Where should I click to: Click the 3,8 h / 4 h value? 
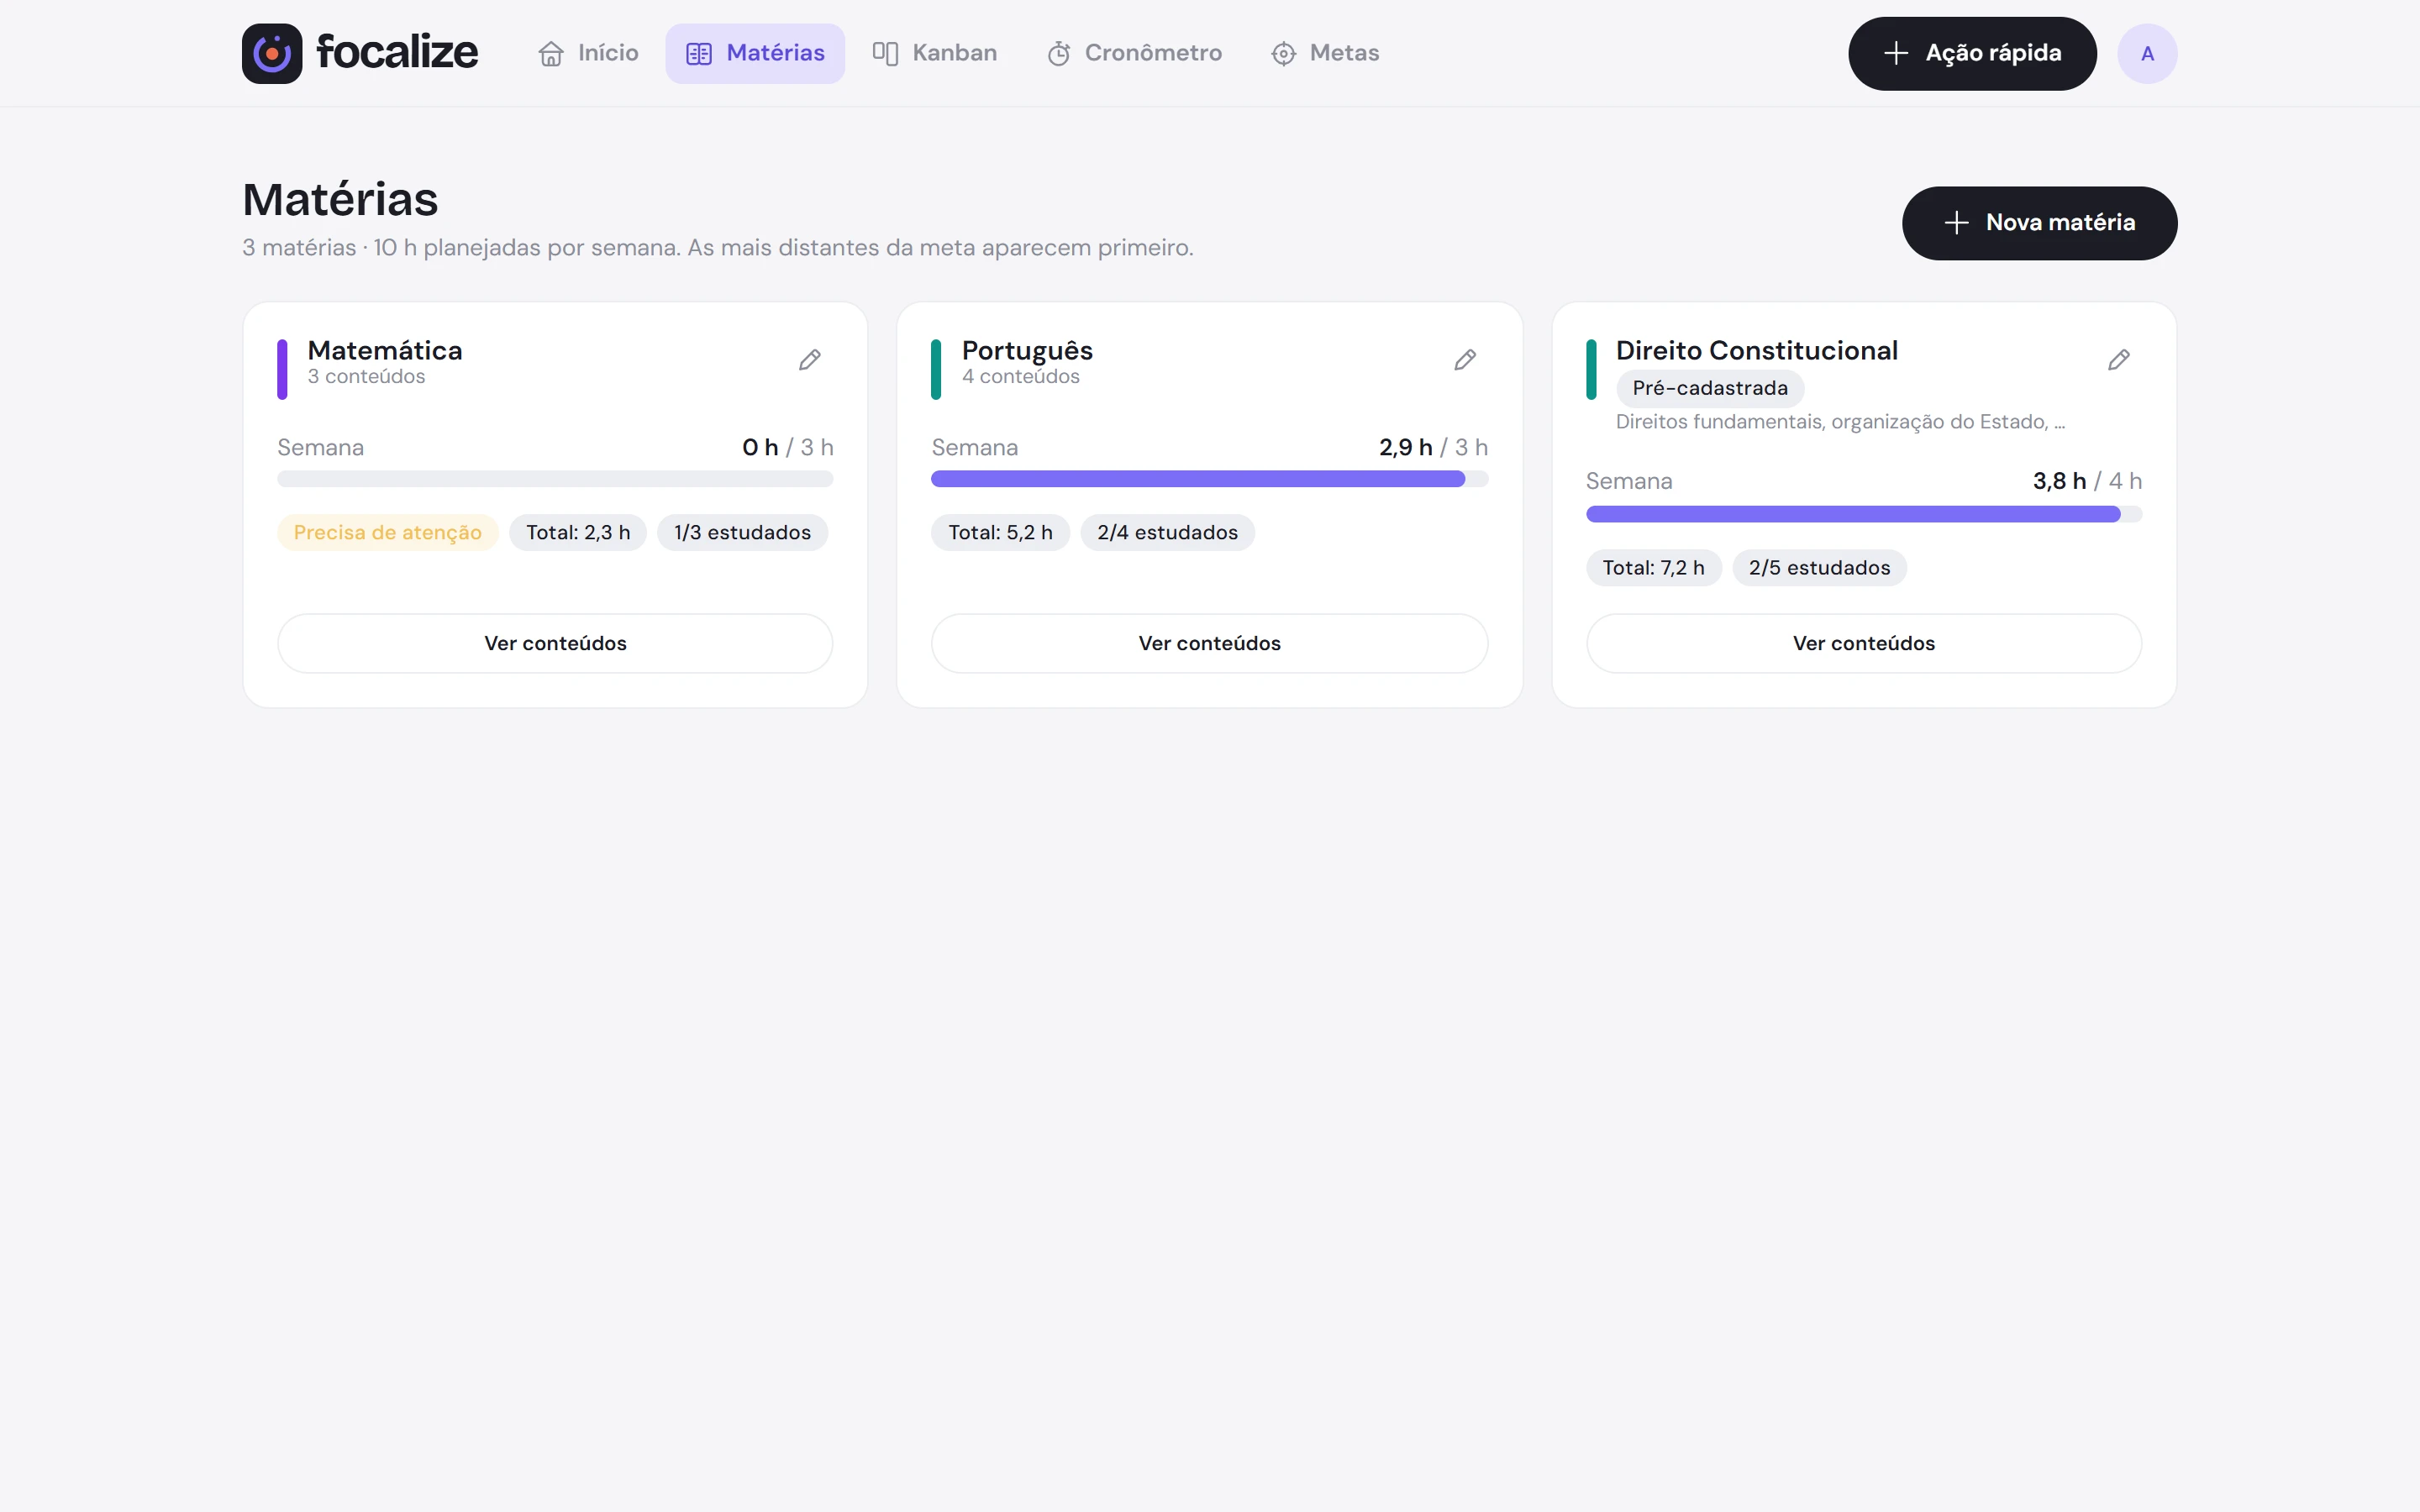point(2087,481)
